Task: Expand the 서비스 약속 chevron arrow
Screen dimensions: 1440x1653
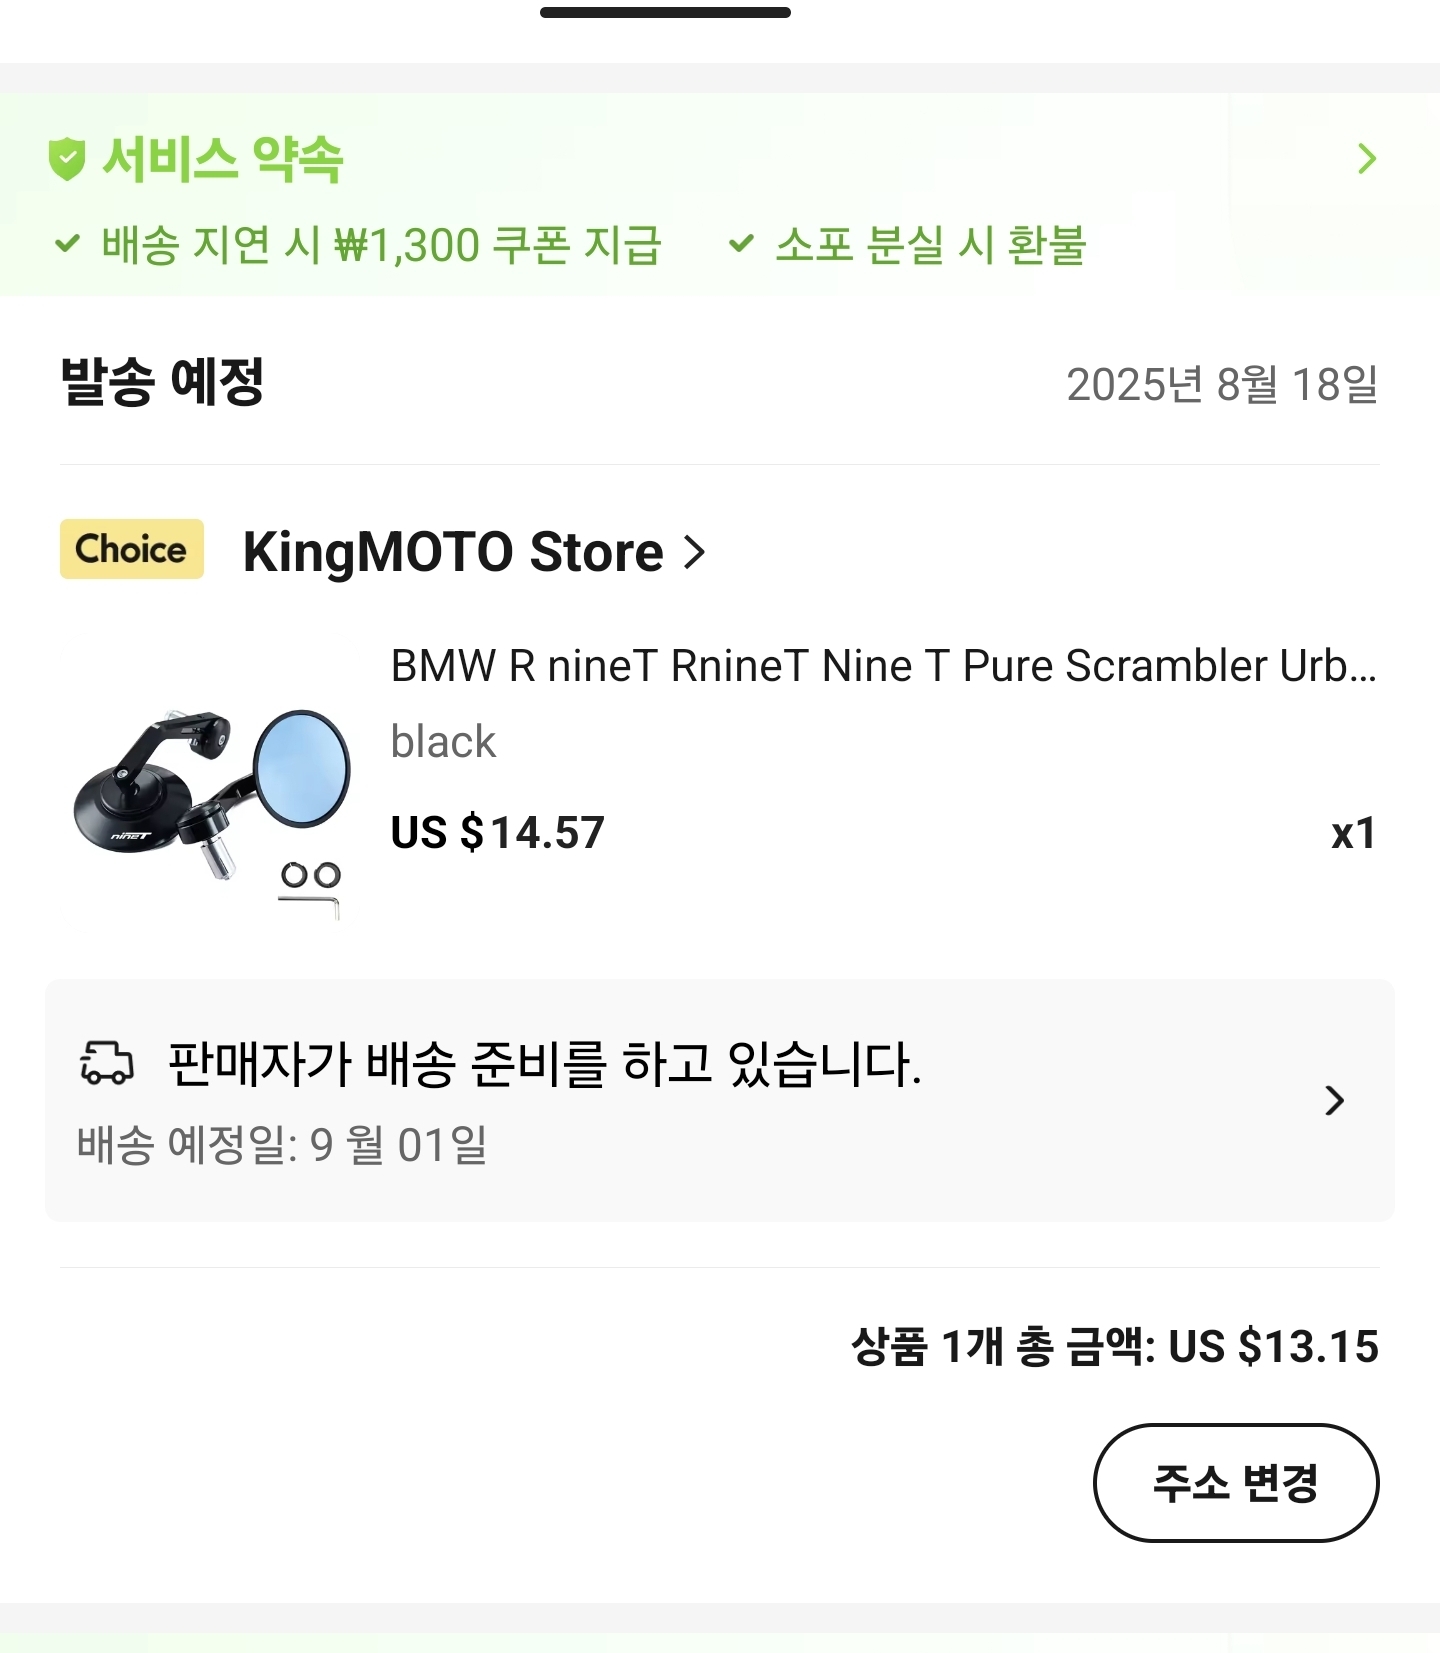Action: click(x=1367, y=159)
